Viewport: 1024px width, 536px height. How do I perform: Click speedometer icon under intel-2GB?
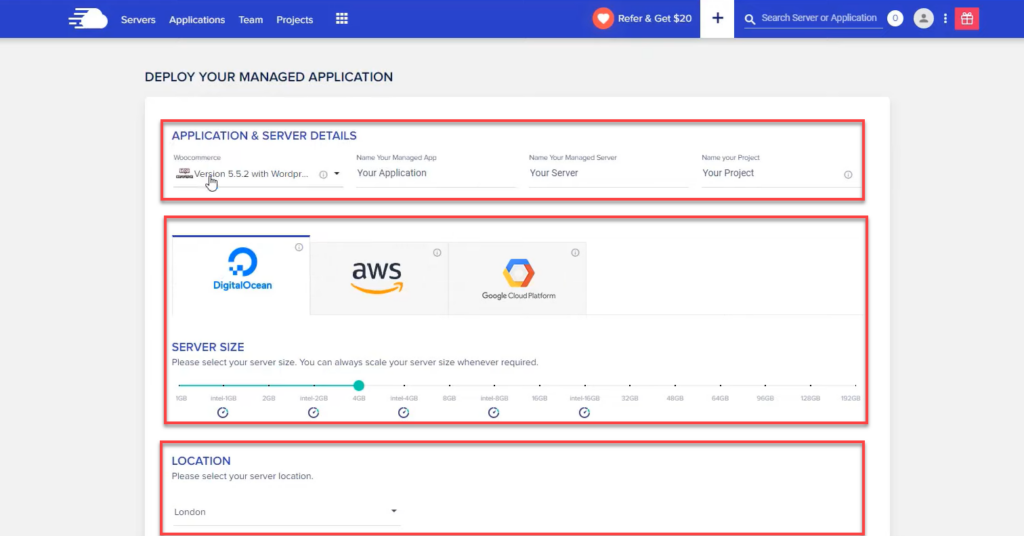(x=313, y=413)
